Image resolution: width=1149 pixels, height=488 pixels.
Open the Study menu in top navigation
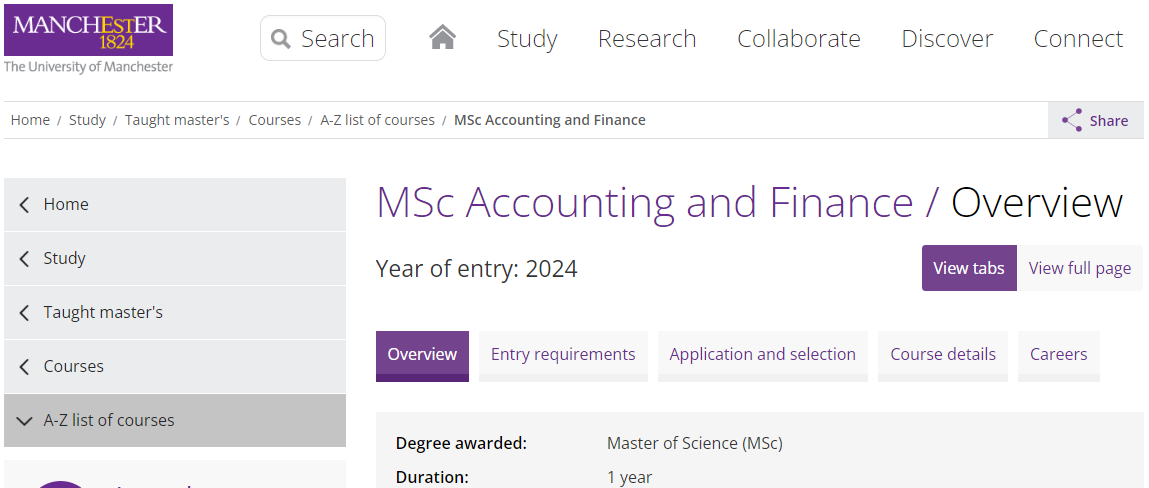pos(527,38)
